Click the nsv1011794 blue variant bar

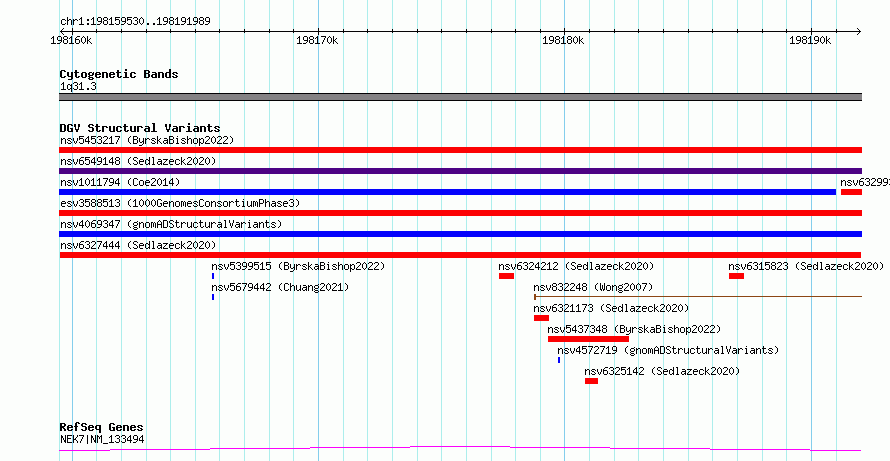447,192
